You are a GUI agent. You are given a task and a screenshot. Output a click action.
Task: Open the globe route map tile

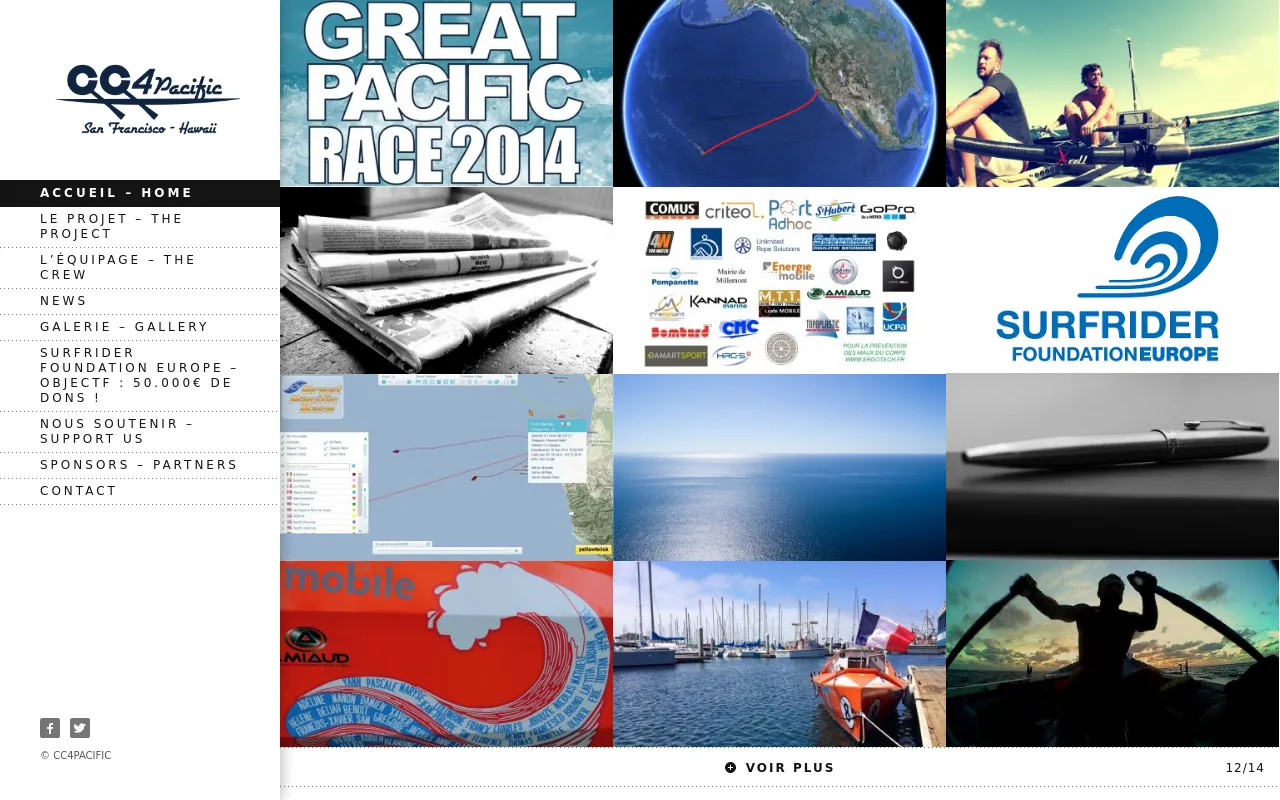pos(779,93)
